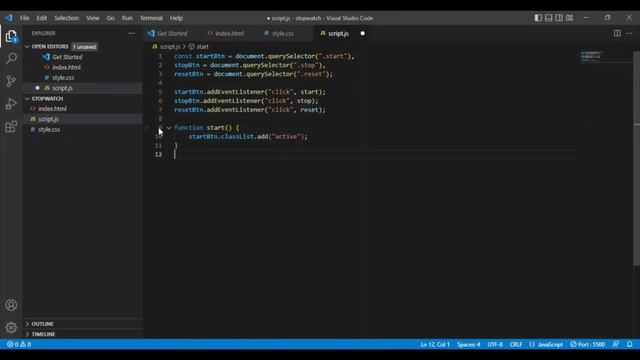Open Customize Layout icon
640x360 pixels.
coord(569,18)
